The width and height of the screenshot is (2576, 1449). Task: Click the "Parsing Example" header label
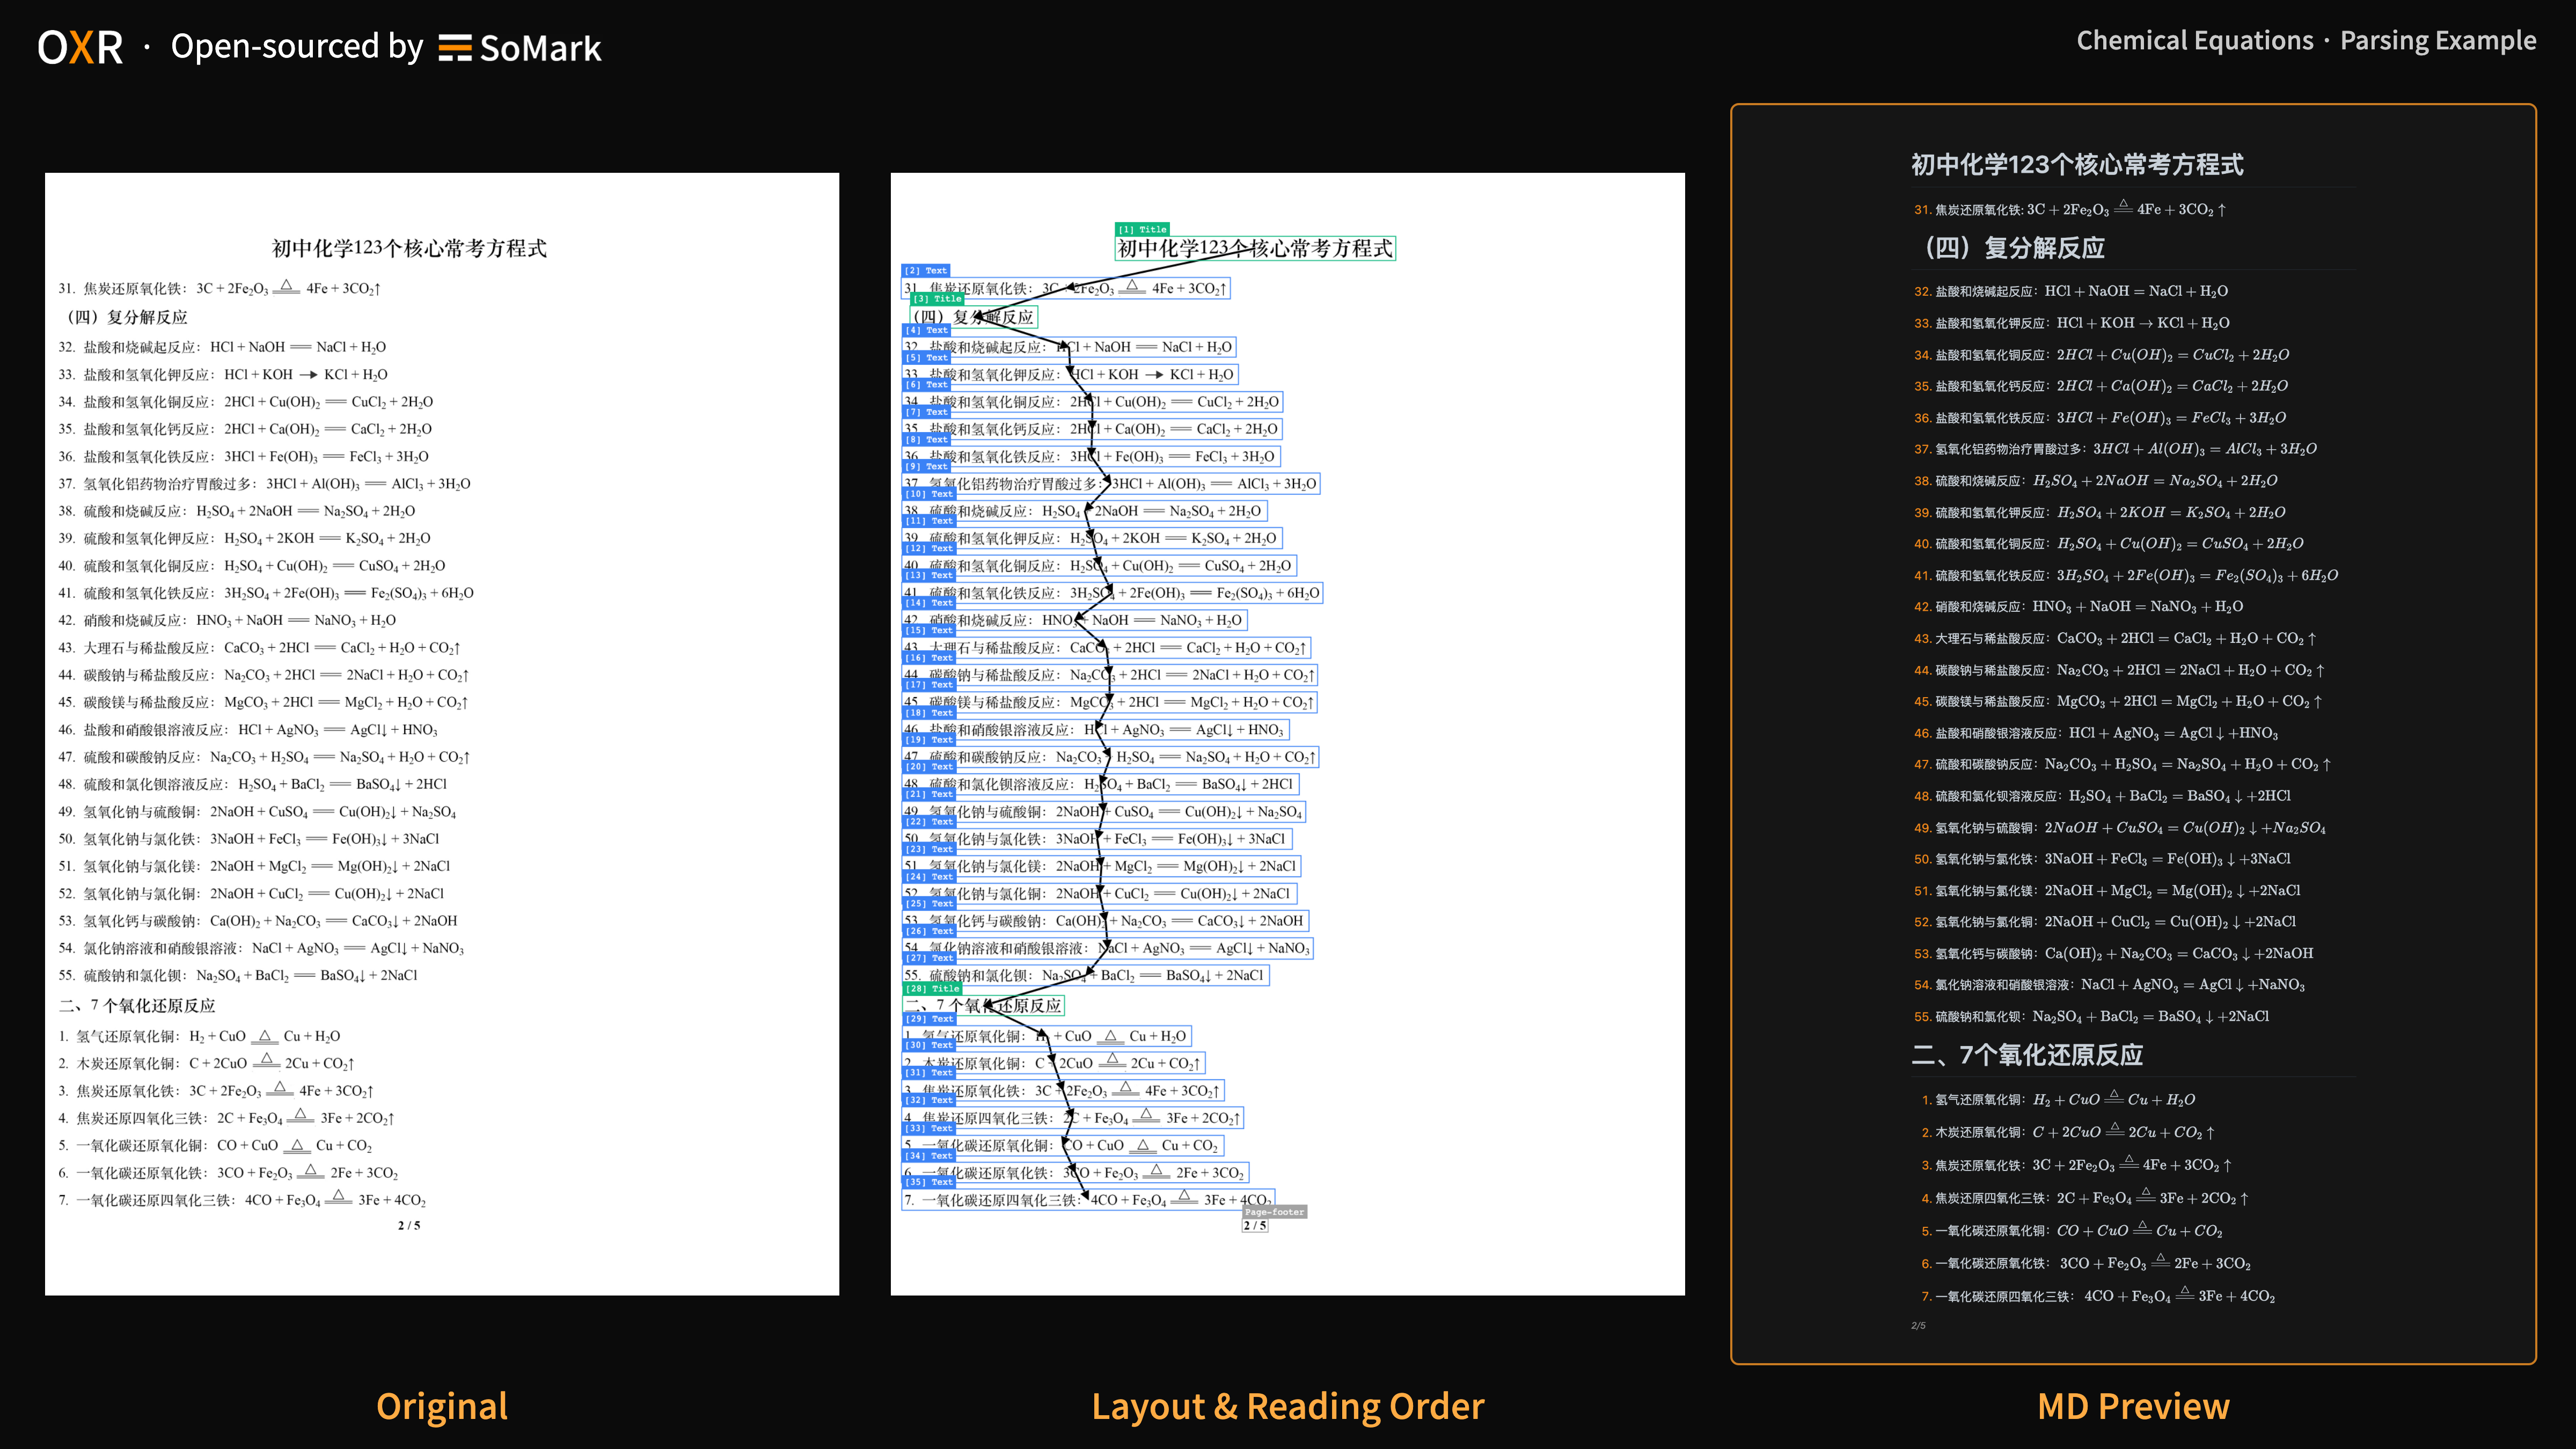(x=2438, y=41)
